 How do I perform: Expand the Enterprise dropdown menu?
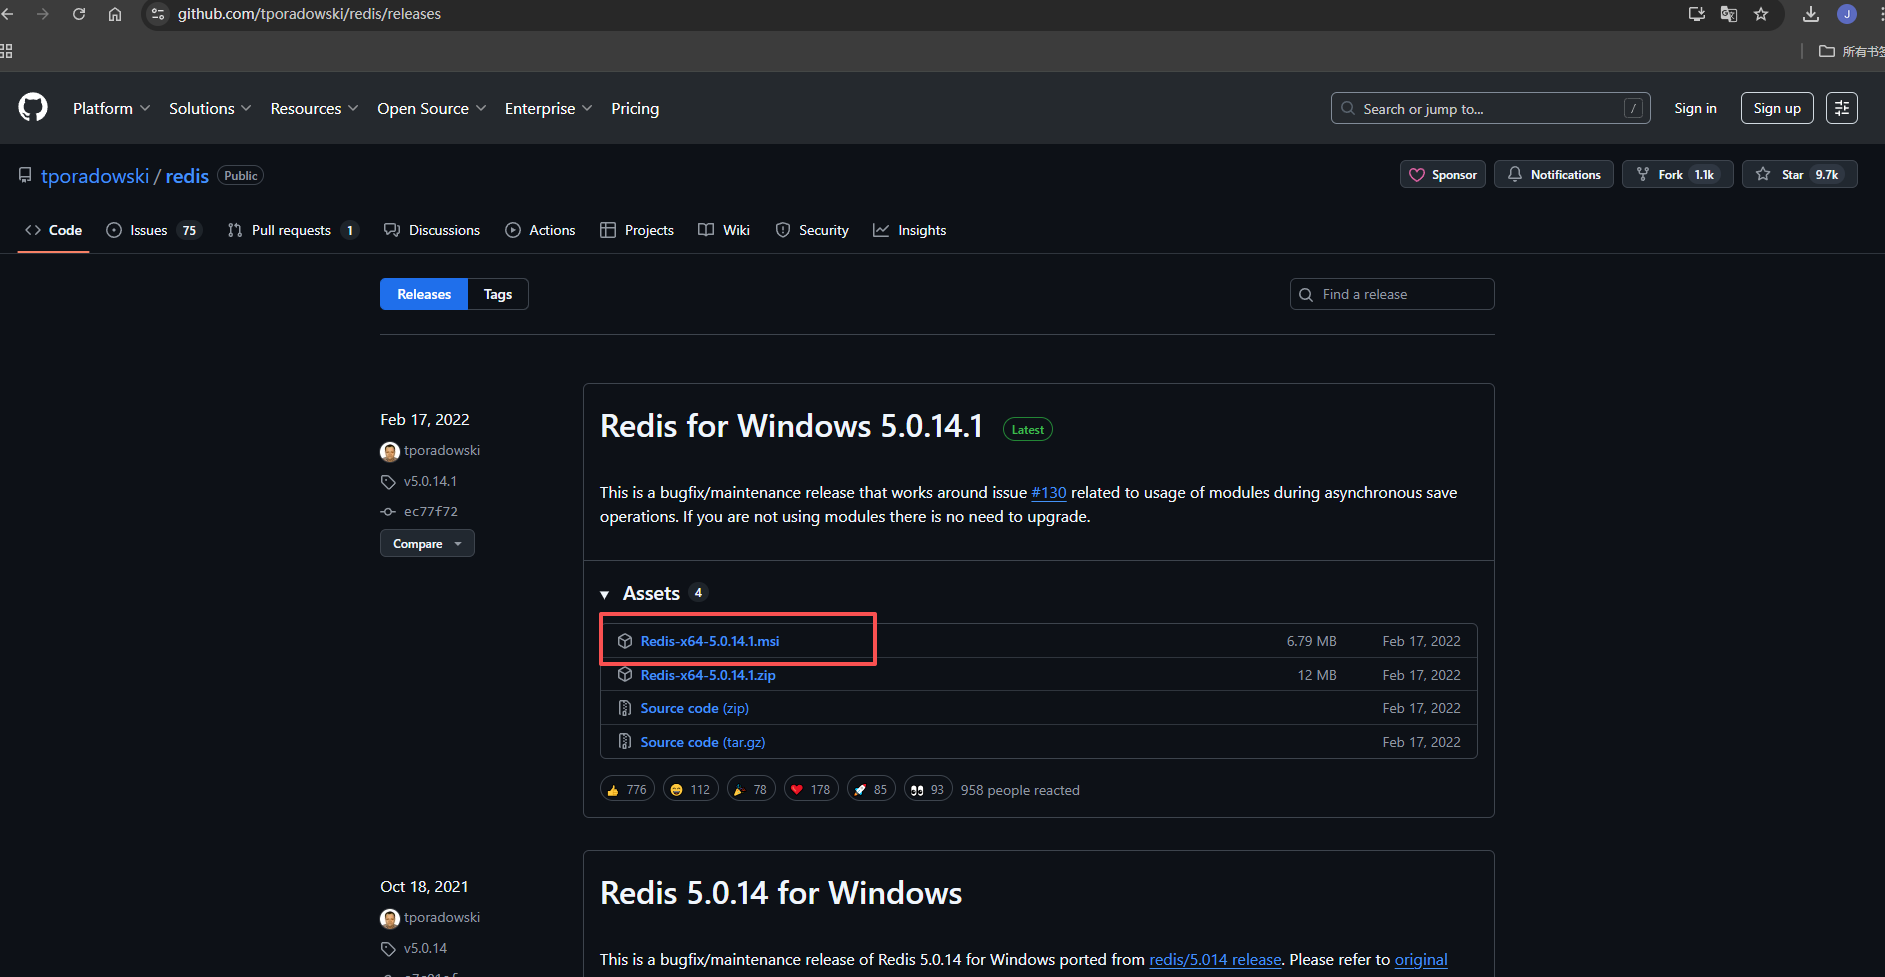click(548, 108)
